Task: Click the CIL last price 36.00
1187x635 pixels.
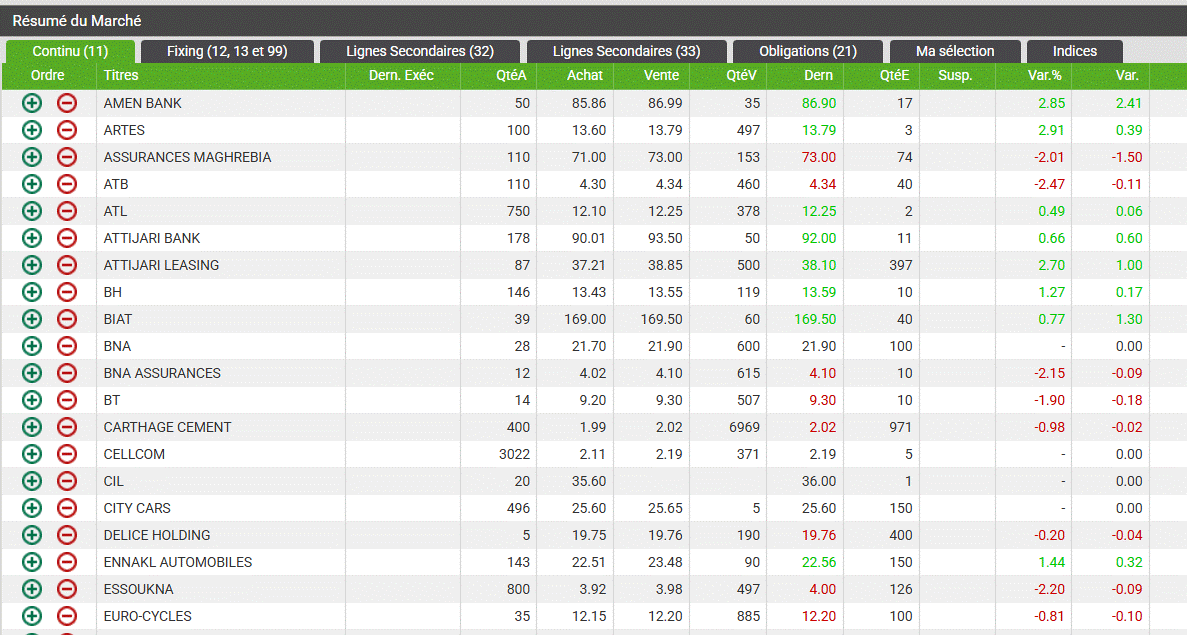Action: click(x=819, y=481)
